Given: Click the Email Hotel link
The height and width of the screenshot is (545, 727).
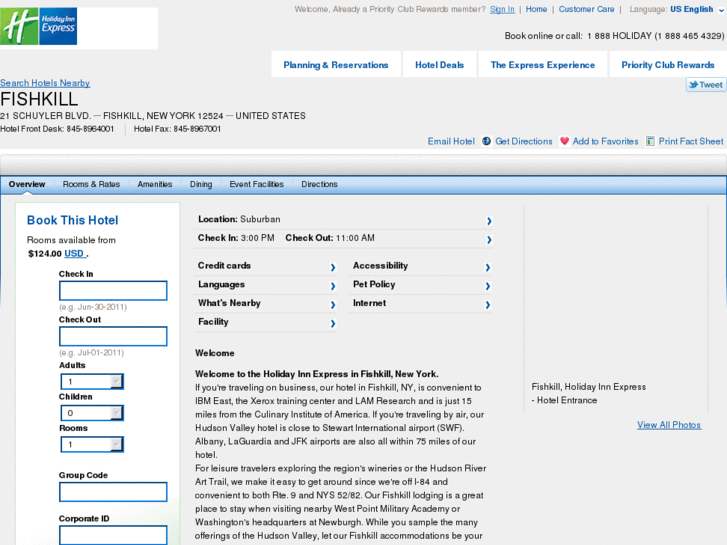Looking at the screenshot, I should tap(451, 141).
